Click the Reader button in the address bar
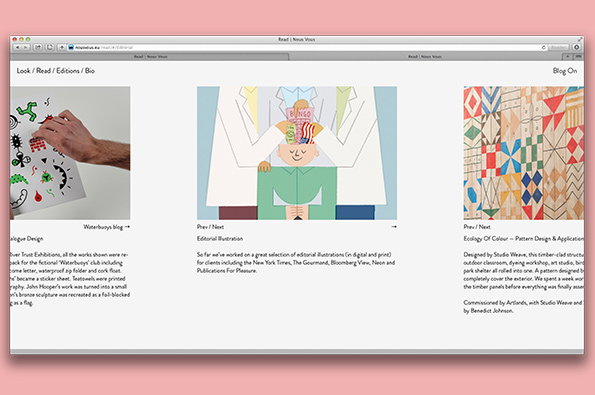This screenshot has width=595, height=395. [x=559, y=47]
